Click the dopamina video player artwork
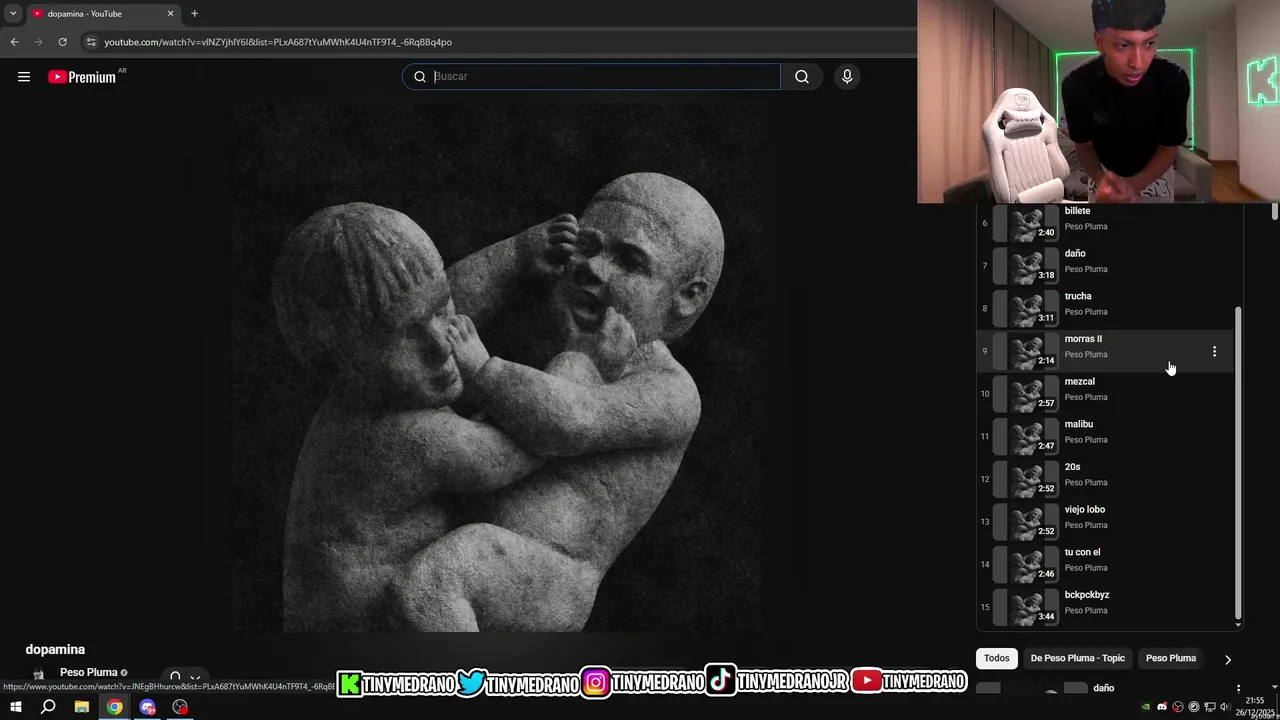The image size is (1280, 720). pos(497,368)
